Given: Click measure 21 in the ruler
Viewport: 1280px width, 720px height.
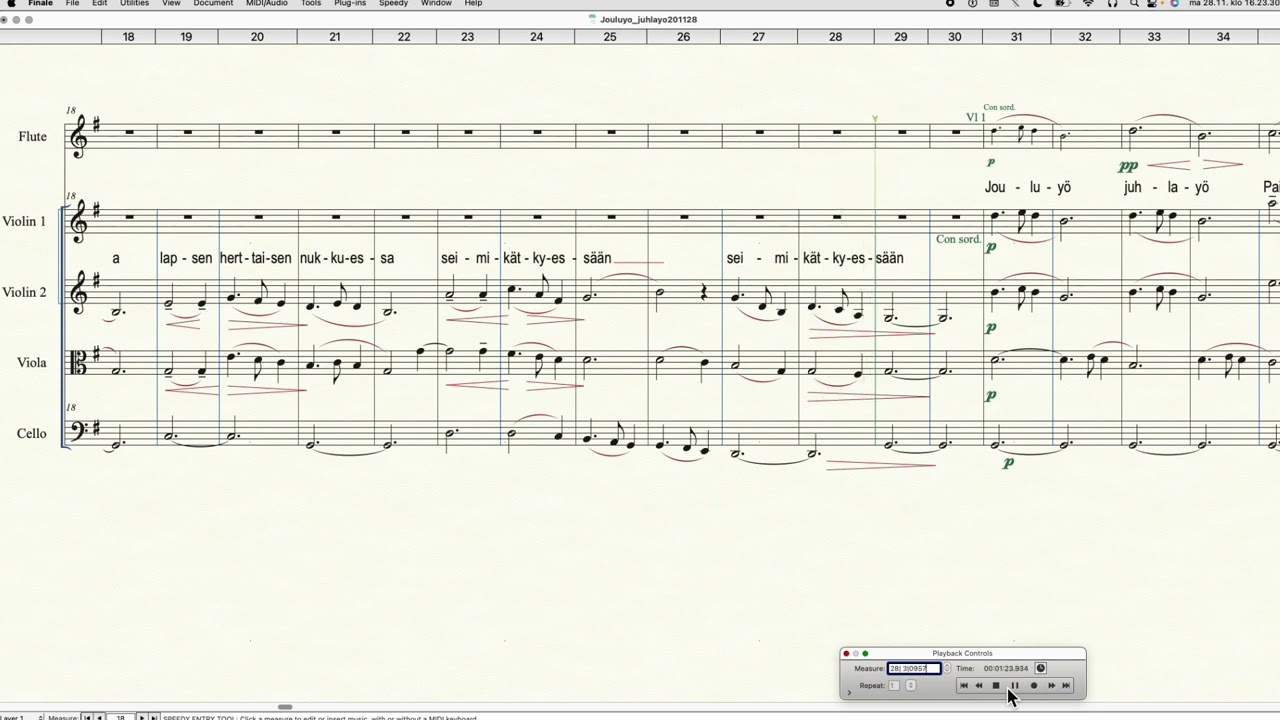Looking at the screenshot, I should [x=335, y=37].
